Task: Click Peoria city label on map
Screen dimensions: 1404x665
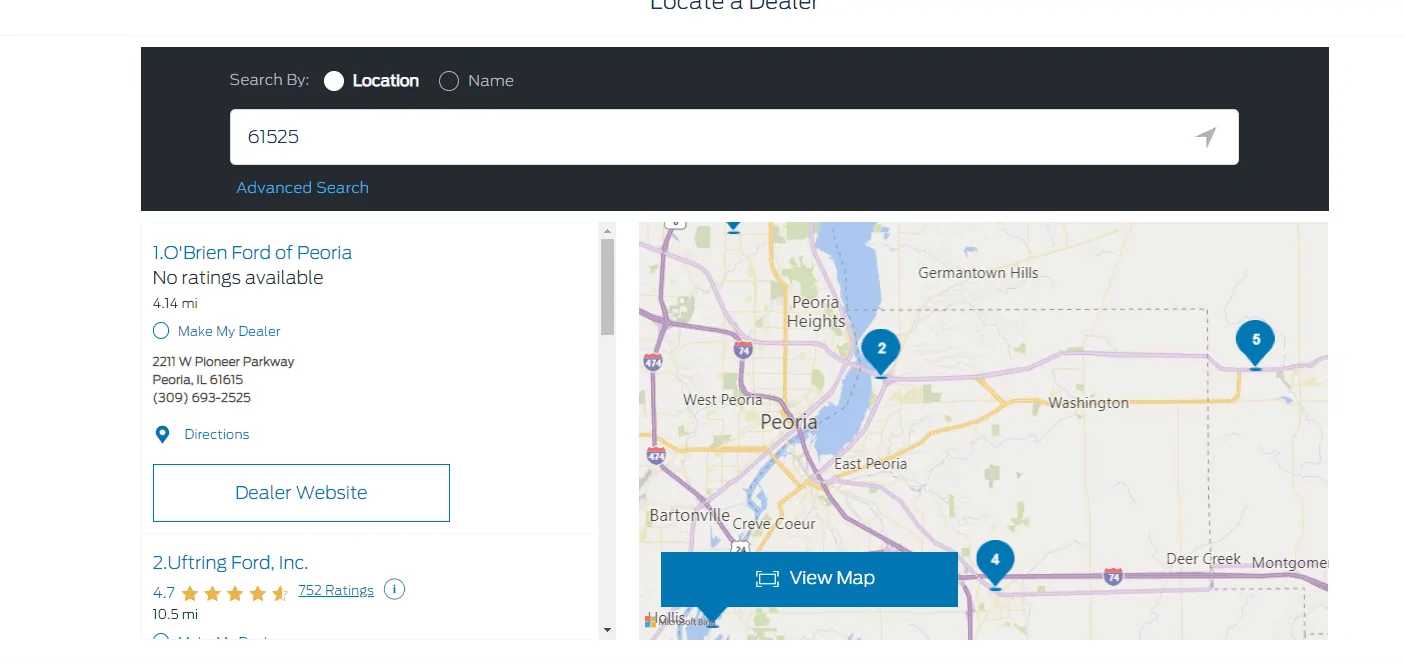Action: click(789, 422)
